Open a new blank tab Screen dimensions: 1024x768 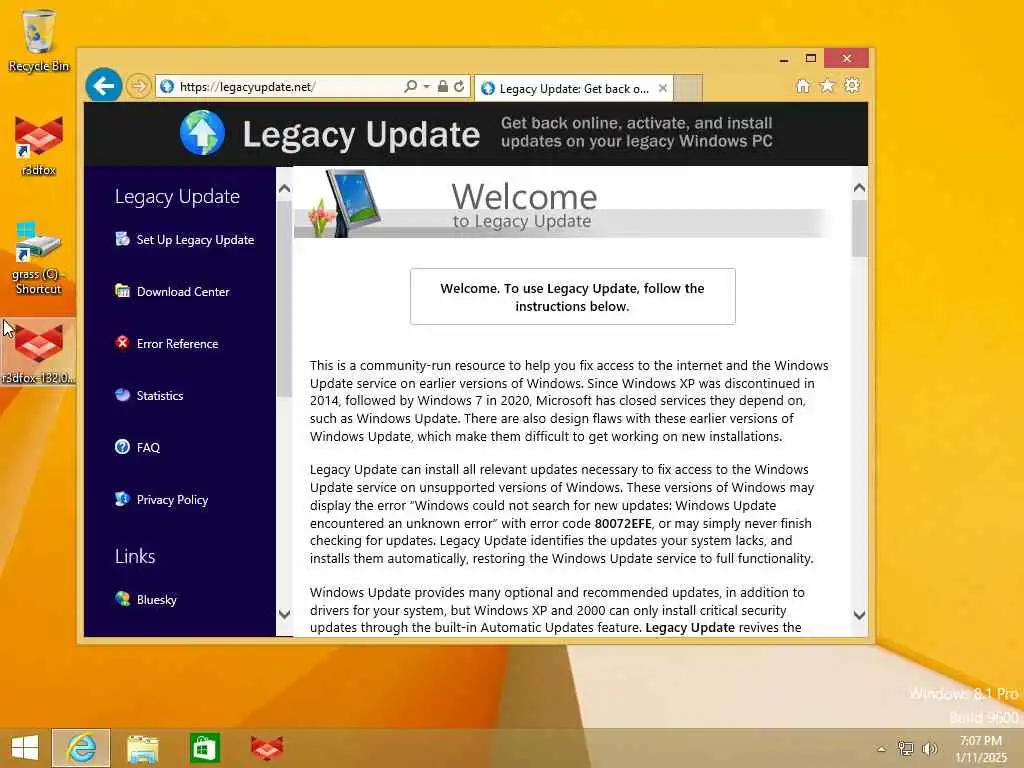[x=688, y=88]
